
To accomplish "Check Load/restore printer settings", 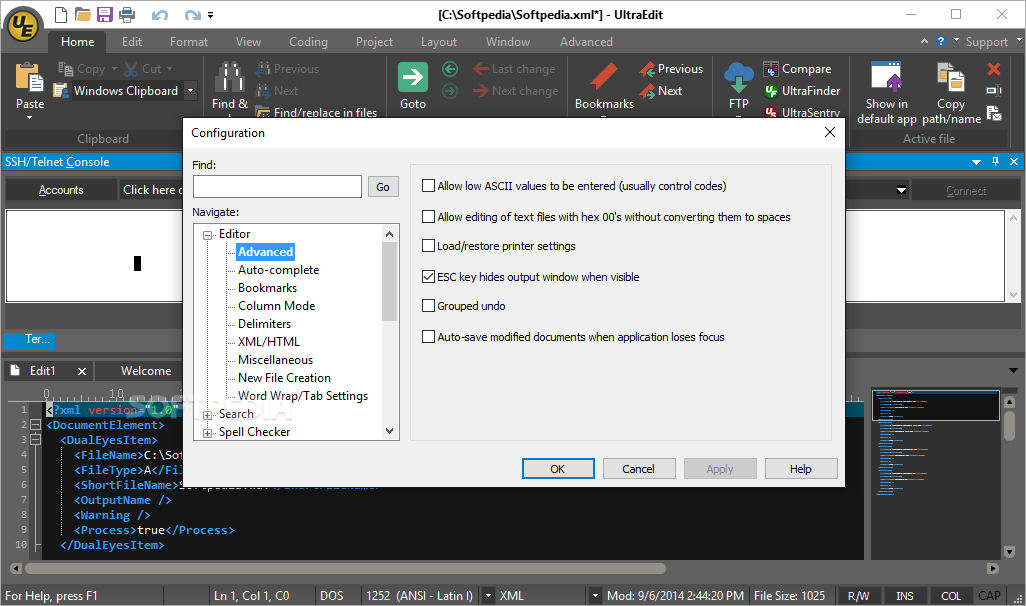I will (429, 246).
